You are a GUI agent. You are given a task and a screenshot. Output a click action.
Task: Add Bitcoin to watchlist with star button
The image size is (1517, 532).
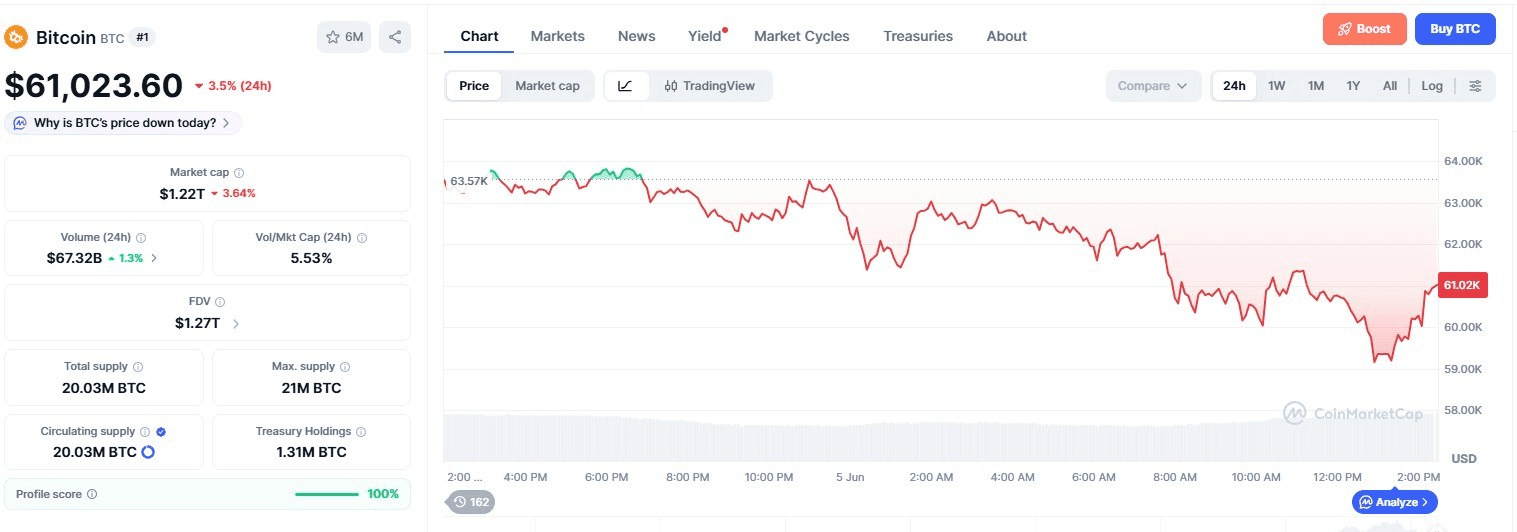point(344,37)
